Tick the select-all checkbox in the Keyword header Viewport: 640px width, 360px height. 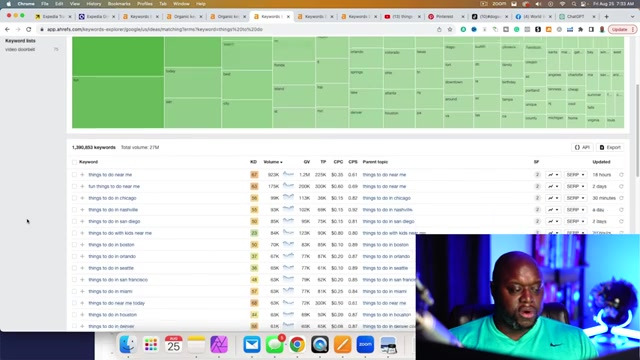tap(74, 162)
